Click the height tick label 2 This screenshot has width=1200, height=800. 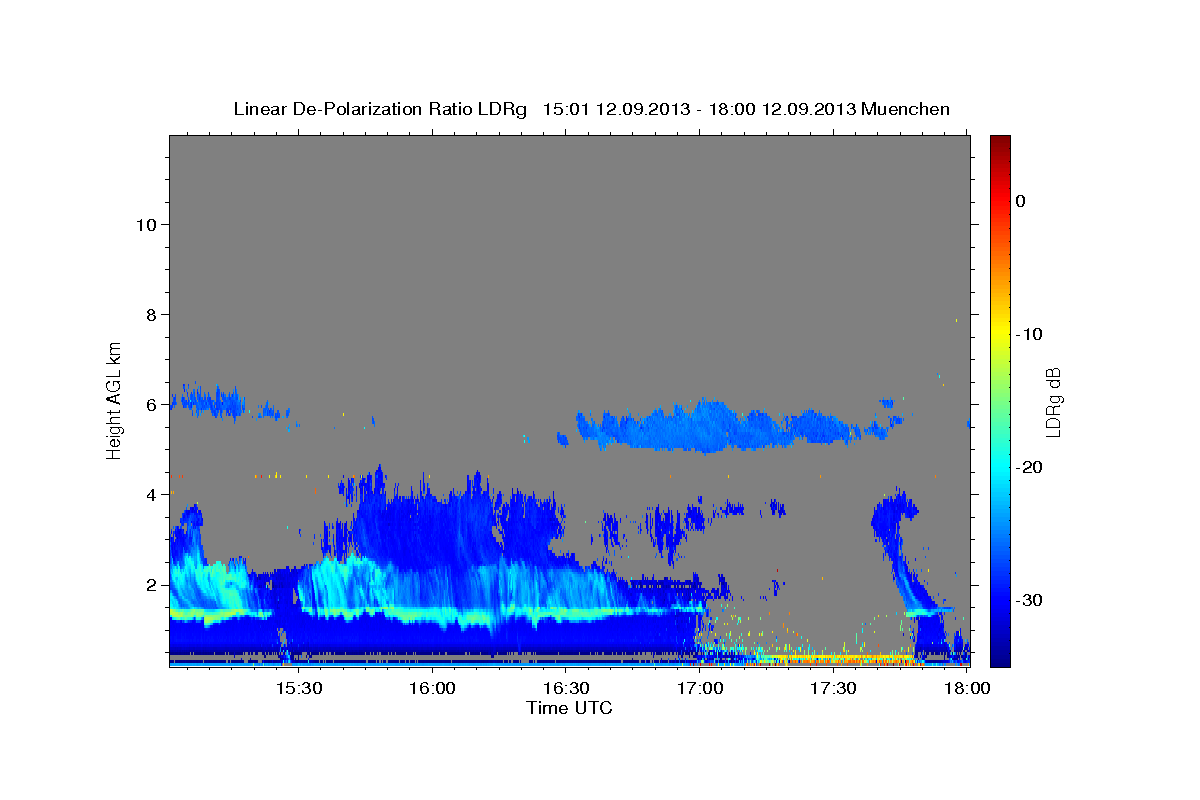(150, 585)
